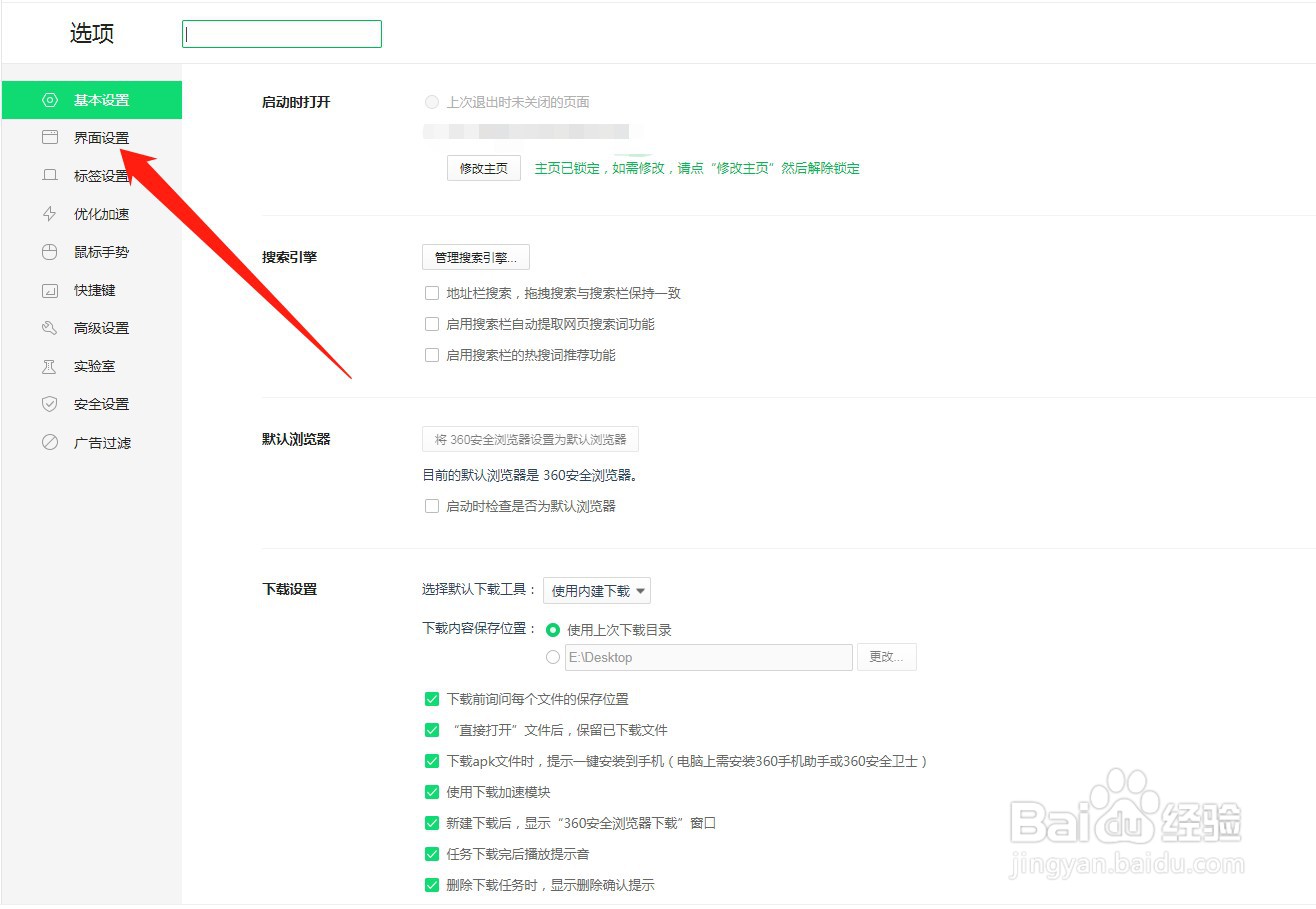Click inside the top search box
This screenshot has width=1316, height=909.
click(281, 33)
